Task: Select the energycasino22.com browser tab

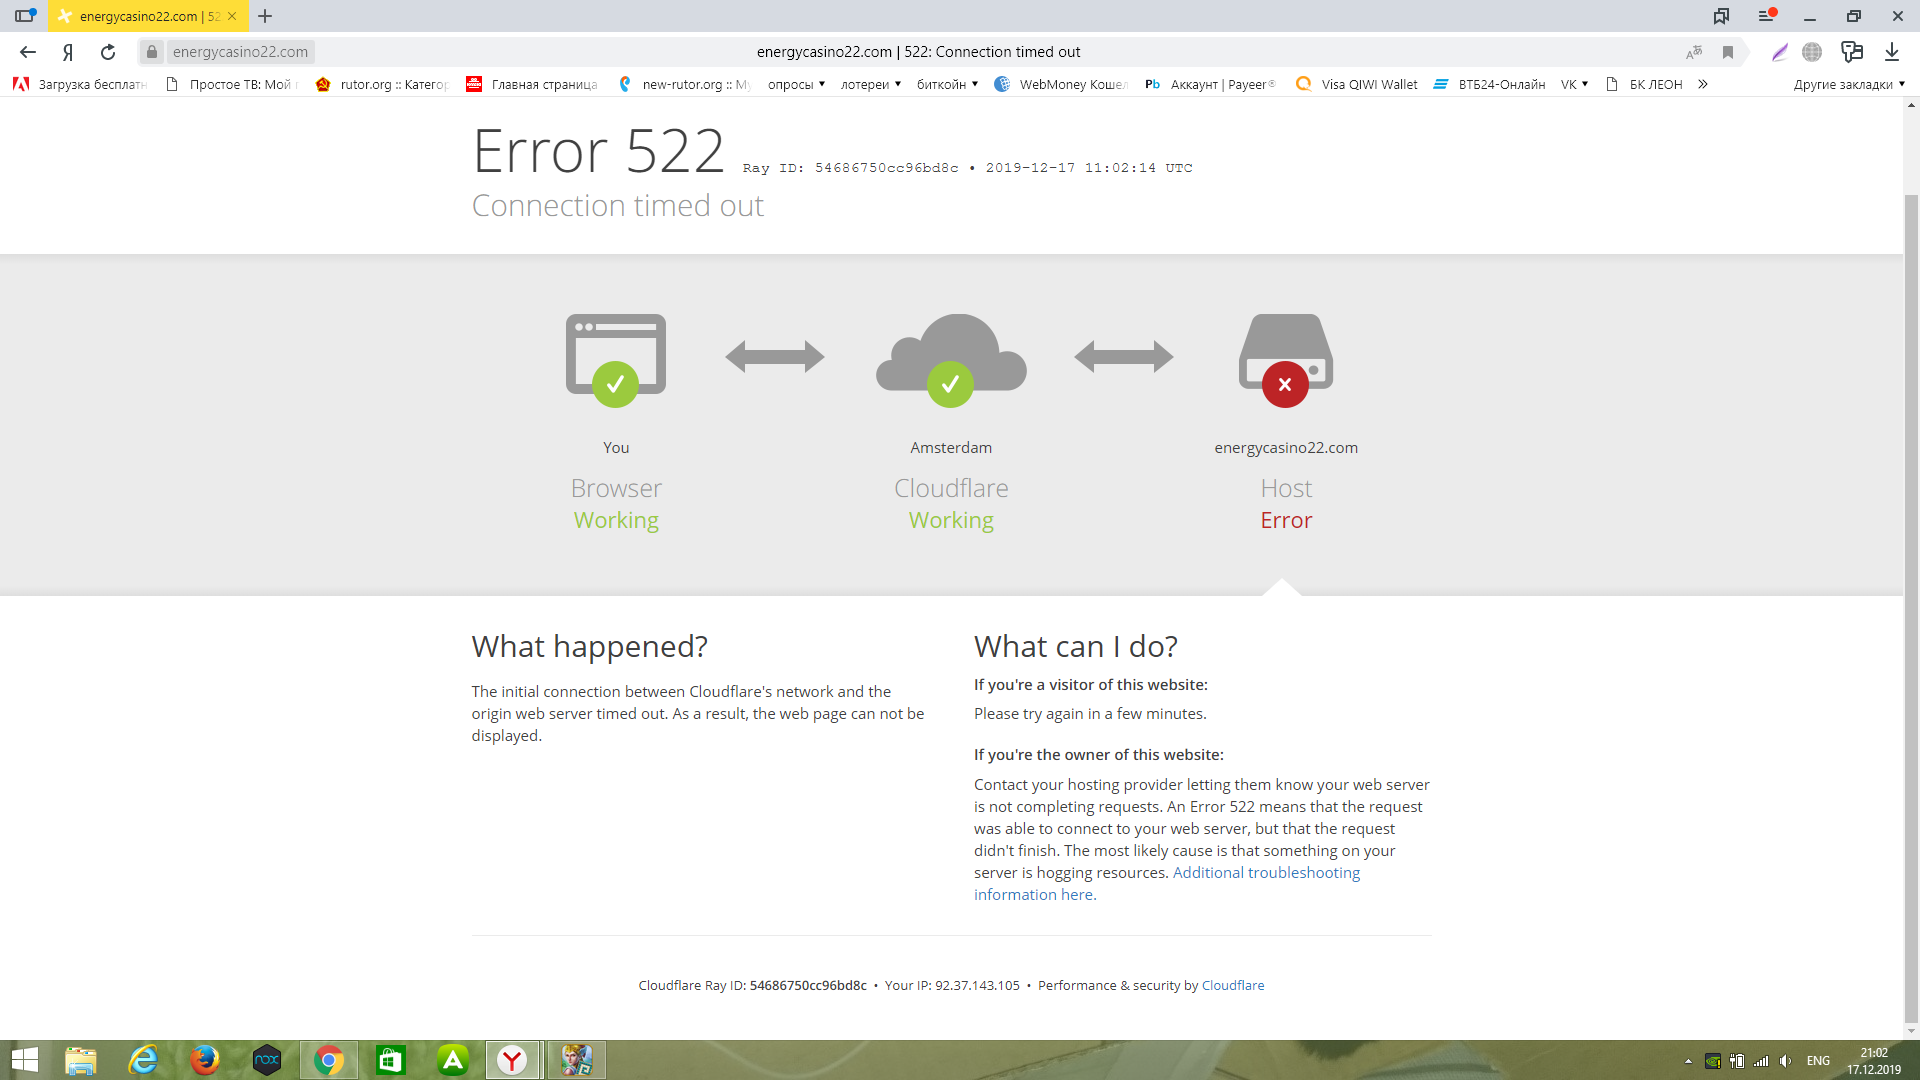Action: pyautogui.click(x=140, y=16)
